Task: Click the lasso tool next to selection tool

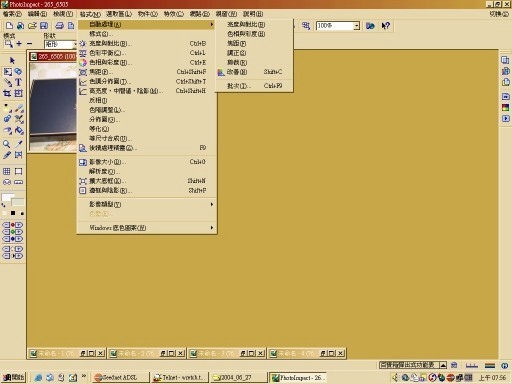Action: [x=18, y=72]
